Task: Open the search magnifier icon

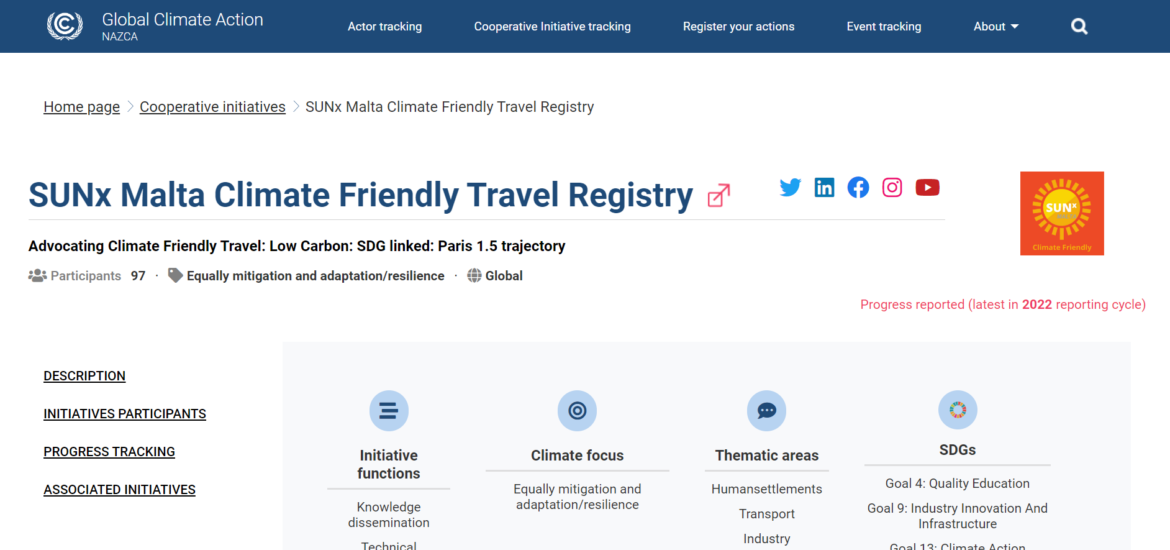Action: coord(1079,27)
